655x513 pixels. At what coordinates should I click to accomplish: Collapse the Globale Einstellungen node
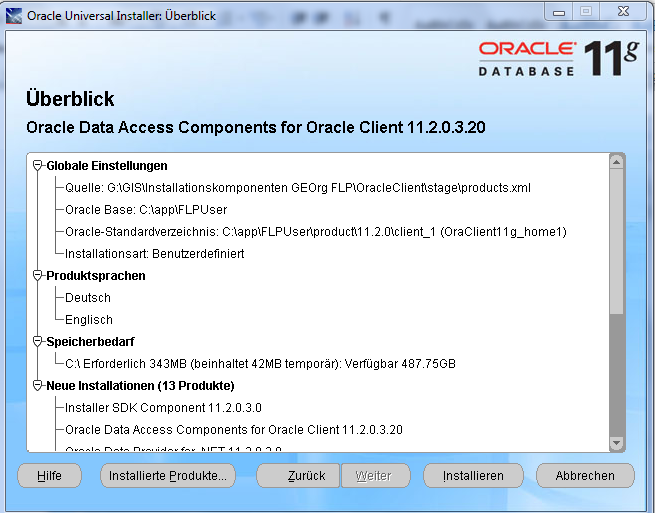click(x=38, y=165)
